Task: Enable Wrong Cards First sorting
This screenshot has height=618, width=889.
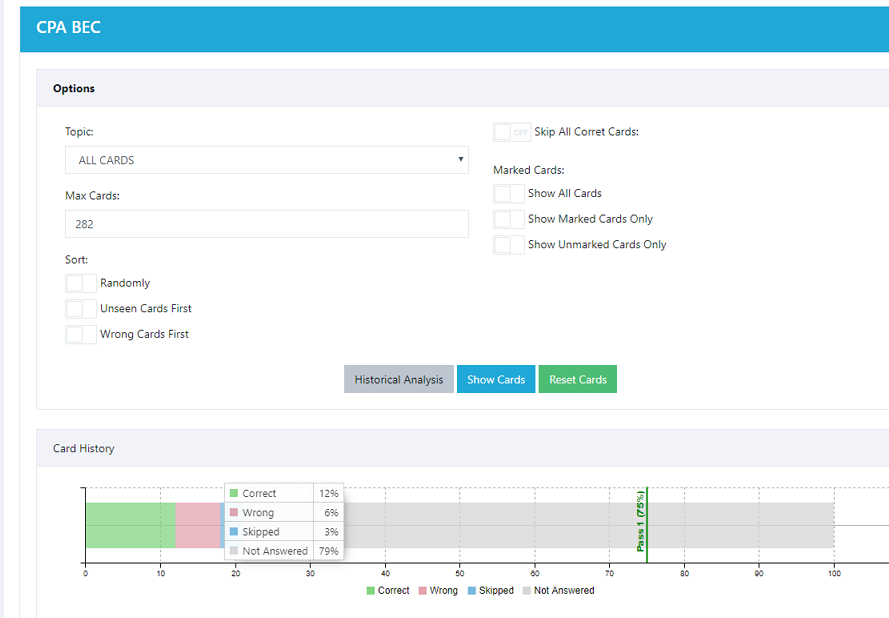Action: tap(81, 335)
